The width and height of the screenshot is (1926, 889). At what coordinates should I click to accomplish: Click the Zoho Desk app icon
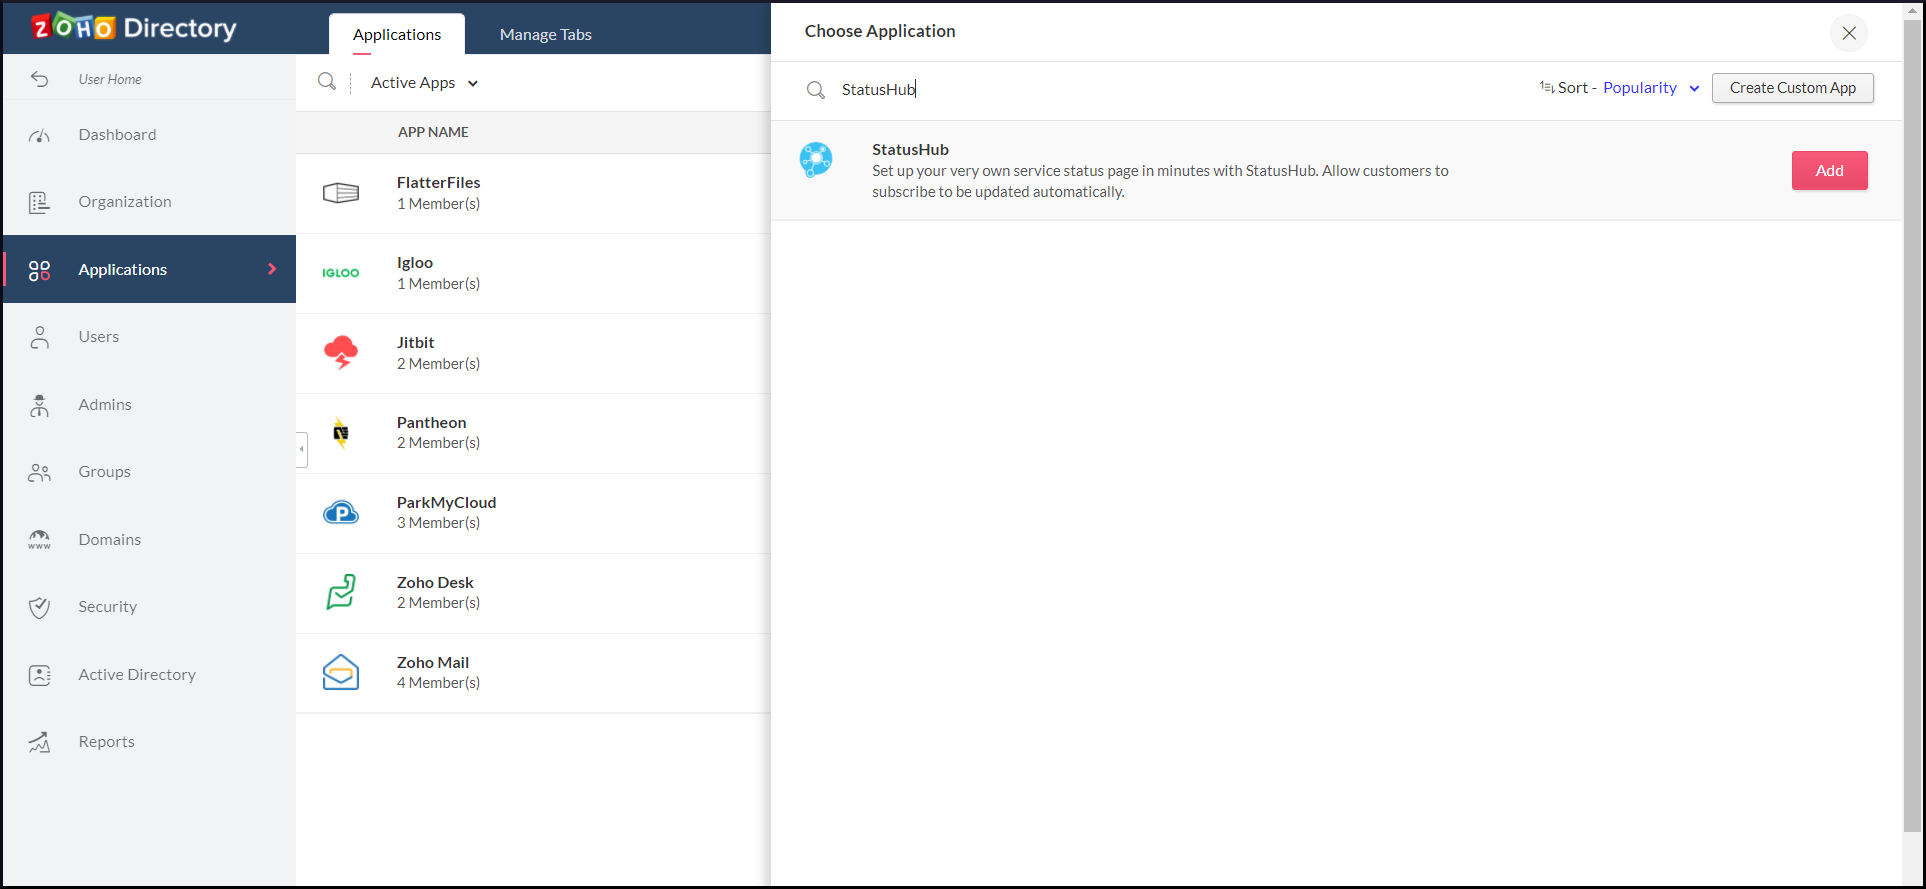point(341,592)
